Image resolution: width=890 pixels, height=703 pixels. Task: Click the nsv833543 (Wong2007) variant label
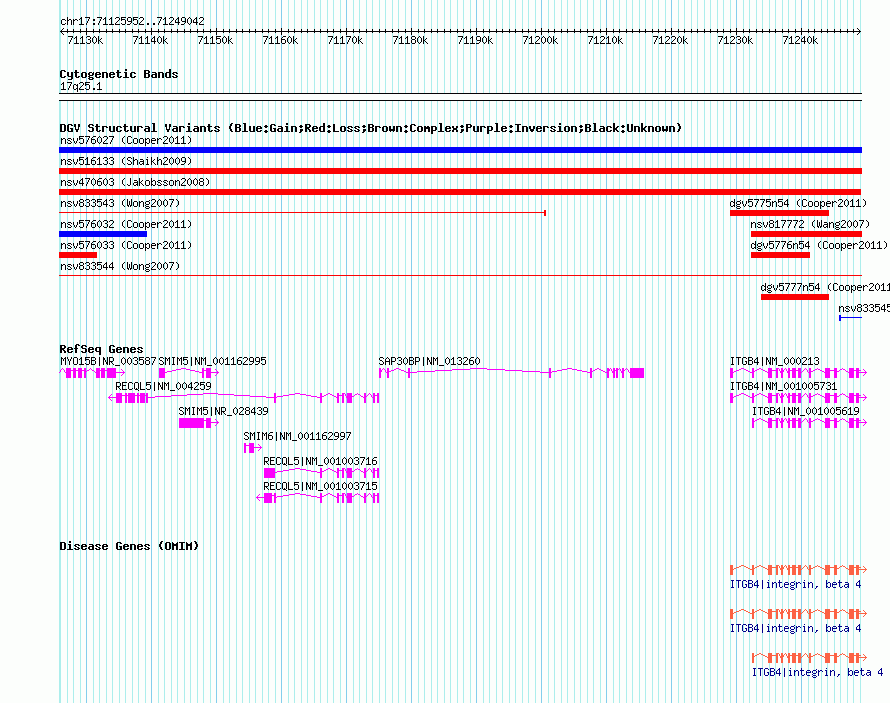[120, 203]
